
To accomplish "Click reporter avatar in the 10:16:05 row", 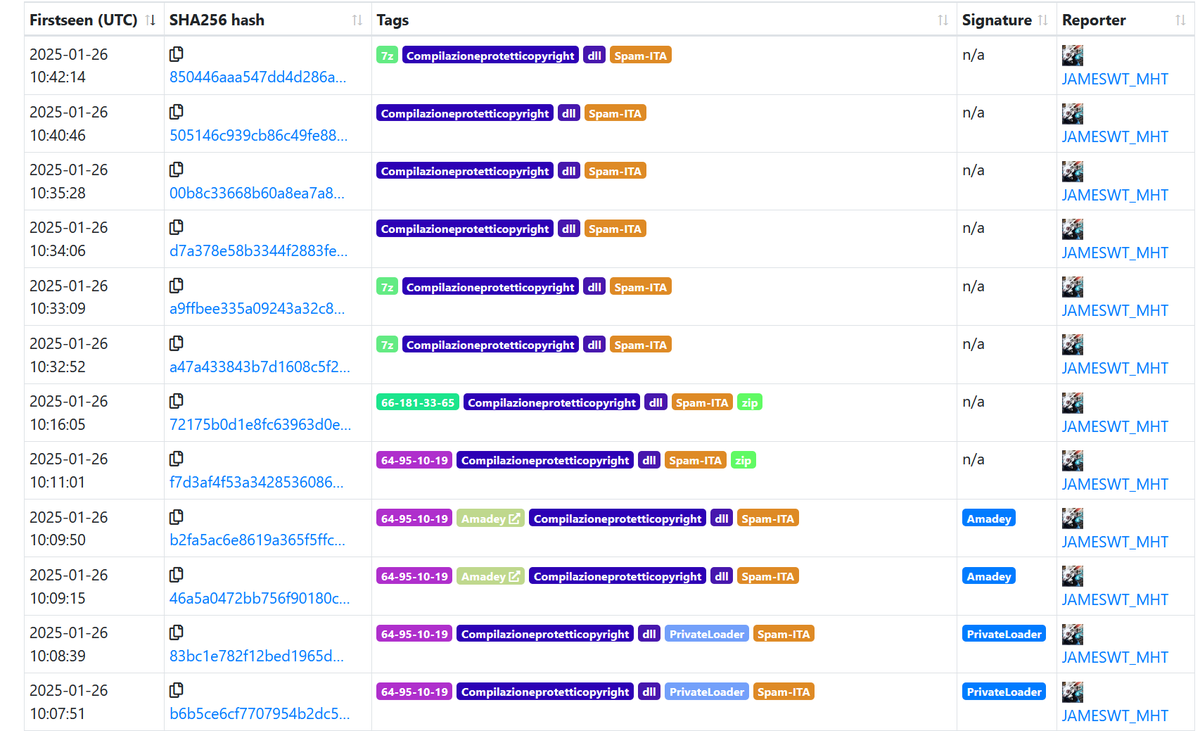I will (x=1072, y=403).
